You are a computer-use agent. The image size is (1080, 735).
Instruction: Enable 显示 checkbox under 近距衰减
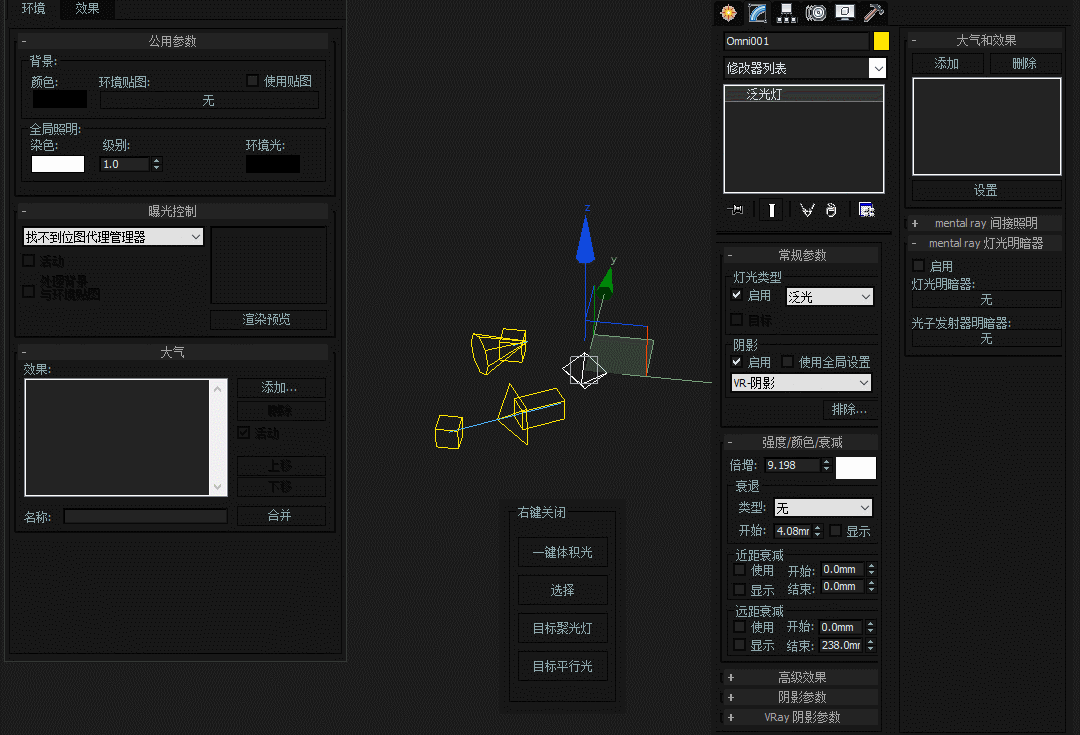point(740,590)
